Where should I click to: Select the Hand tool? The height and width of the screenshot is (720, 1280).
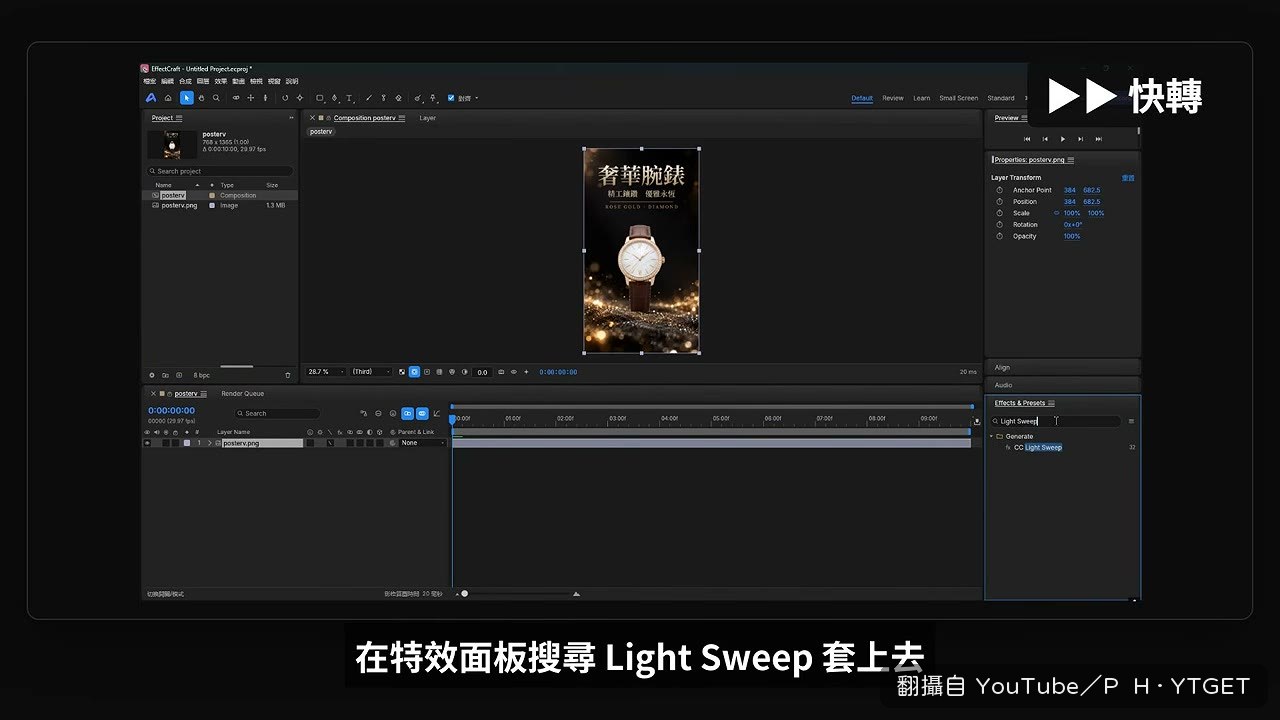coord(201,98)
